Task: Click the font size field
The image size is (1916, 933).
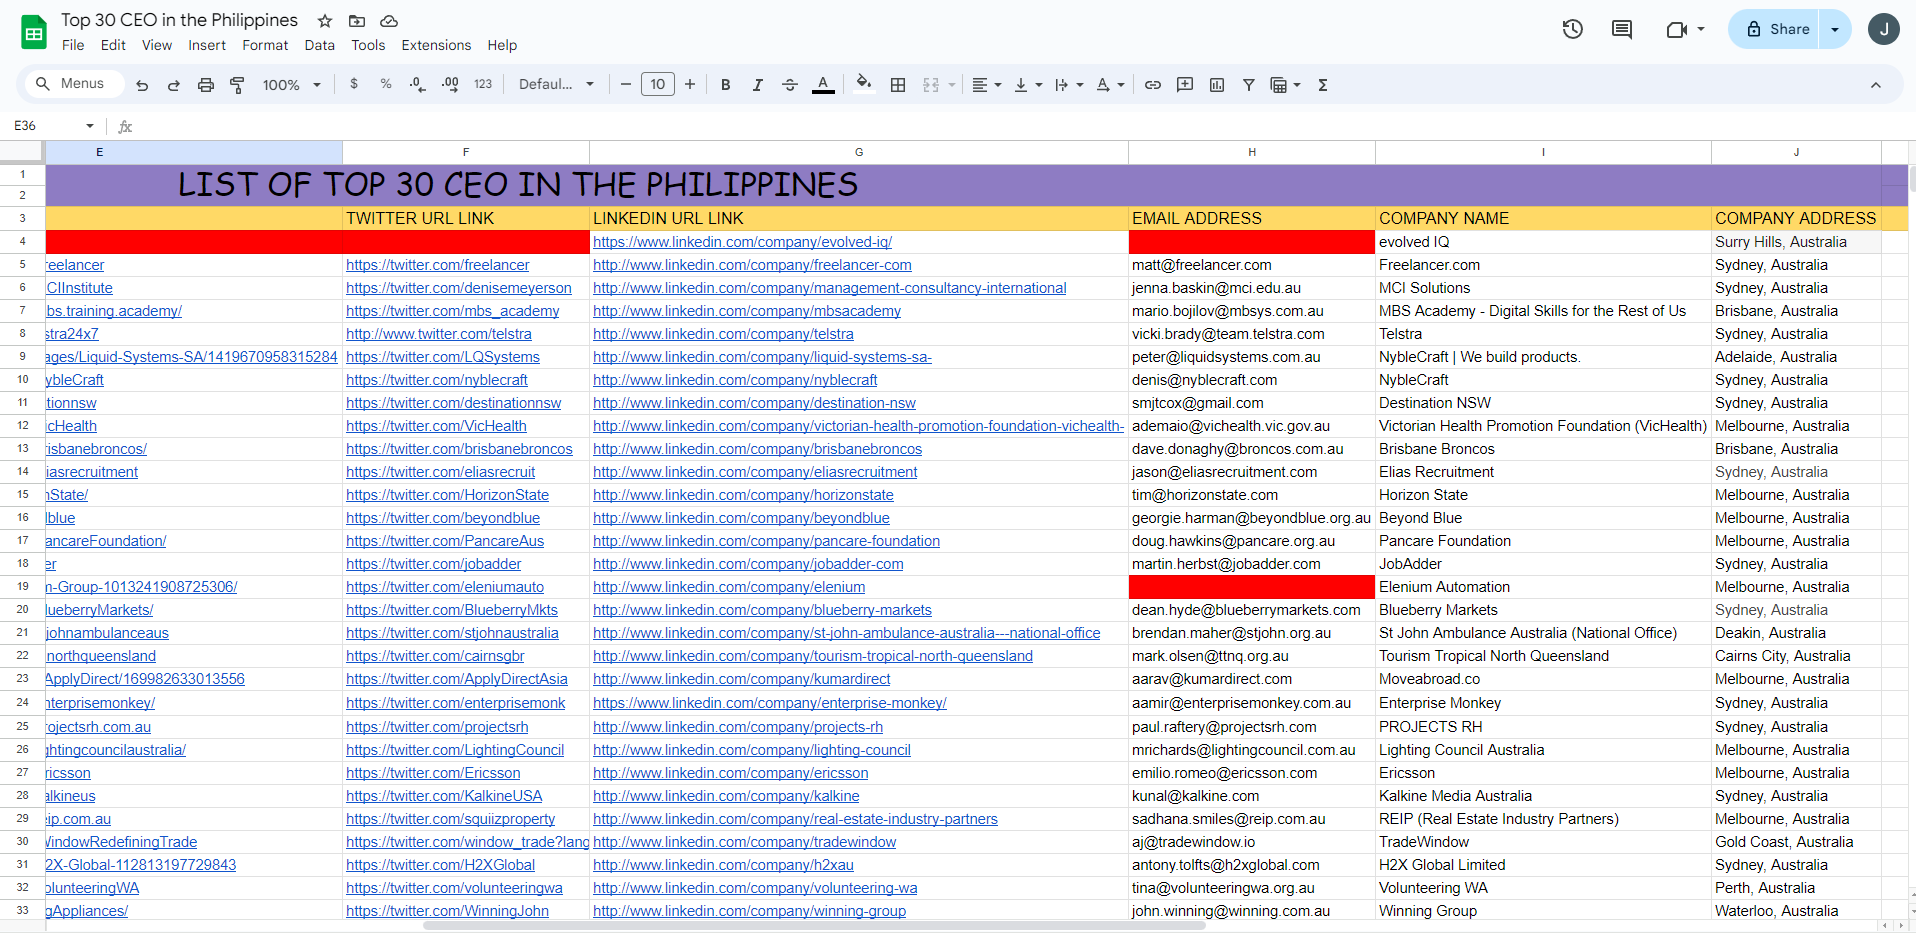Action: pyautogui.click(x=658, y=85)
